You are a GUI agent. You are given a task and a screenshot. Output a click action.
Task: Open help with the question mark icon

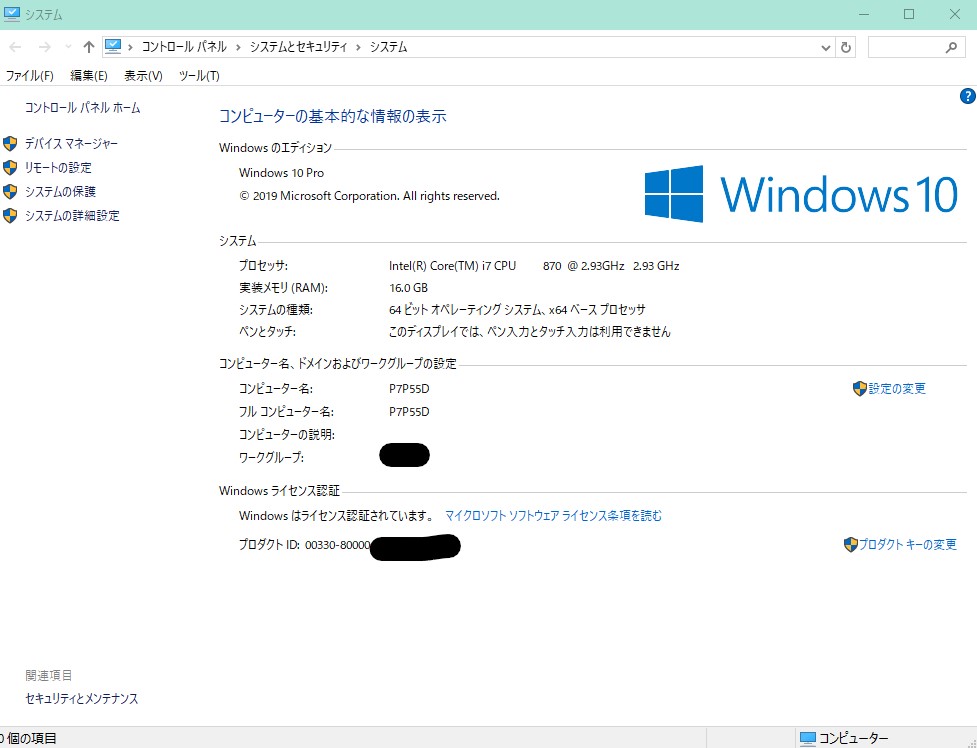(967, 96)
